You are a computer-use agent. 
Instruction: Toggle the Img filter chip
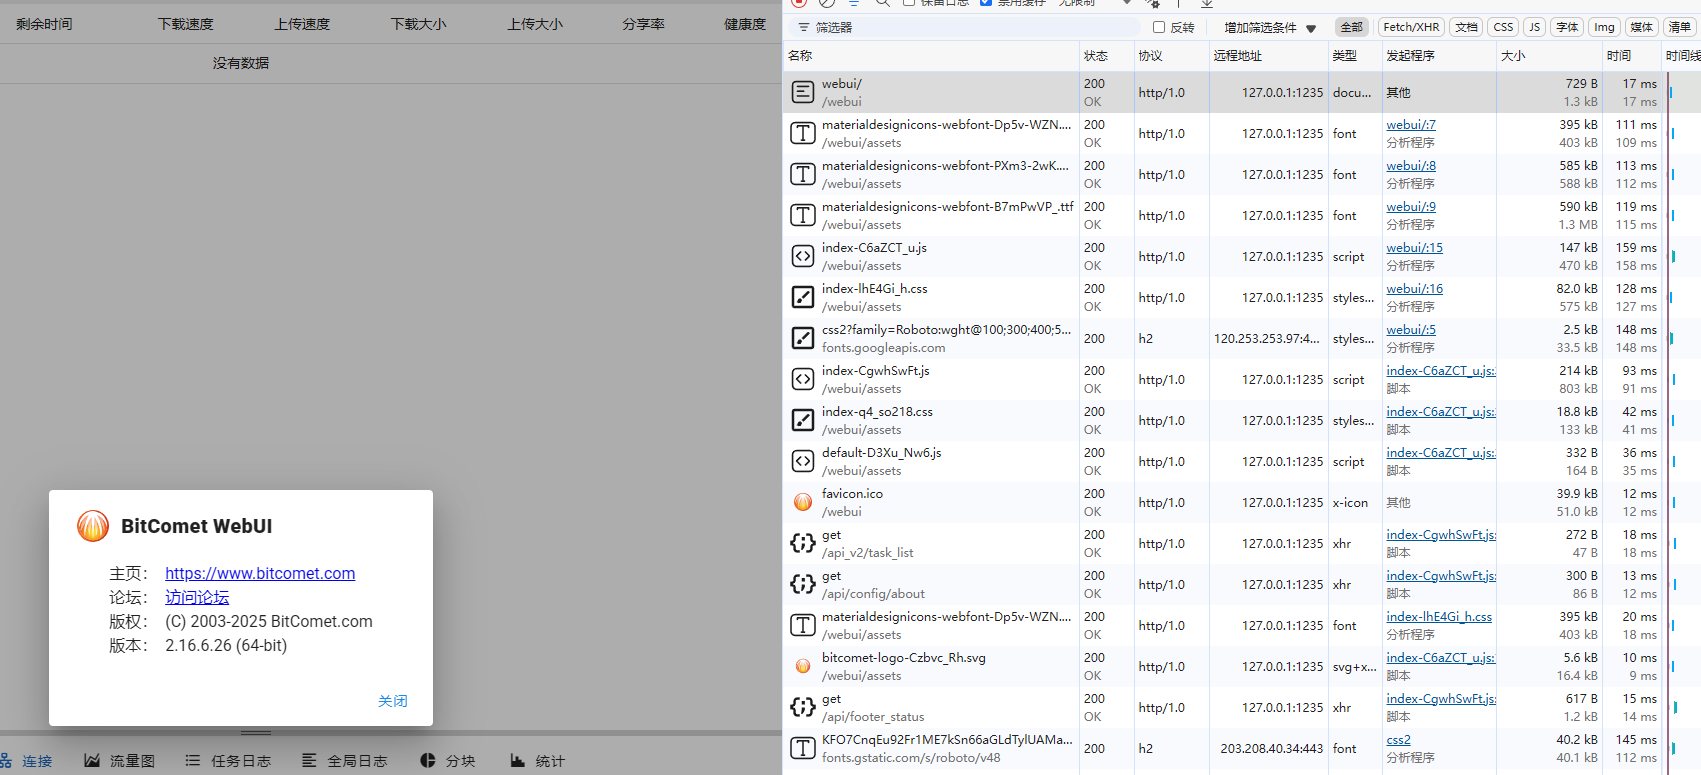tap(1604, 27)
